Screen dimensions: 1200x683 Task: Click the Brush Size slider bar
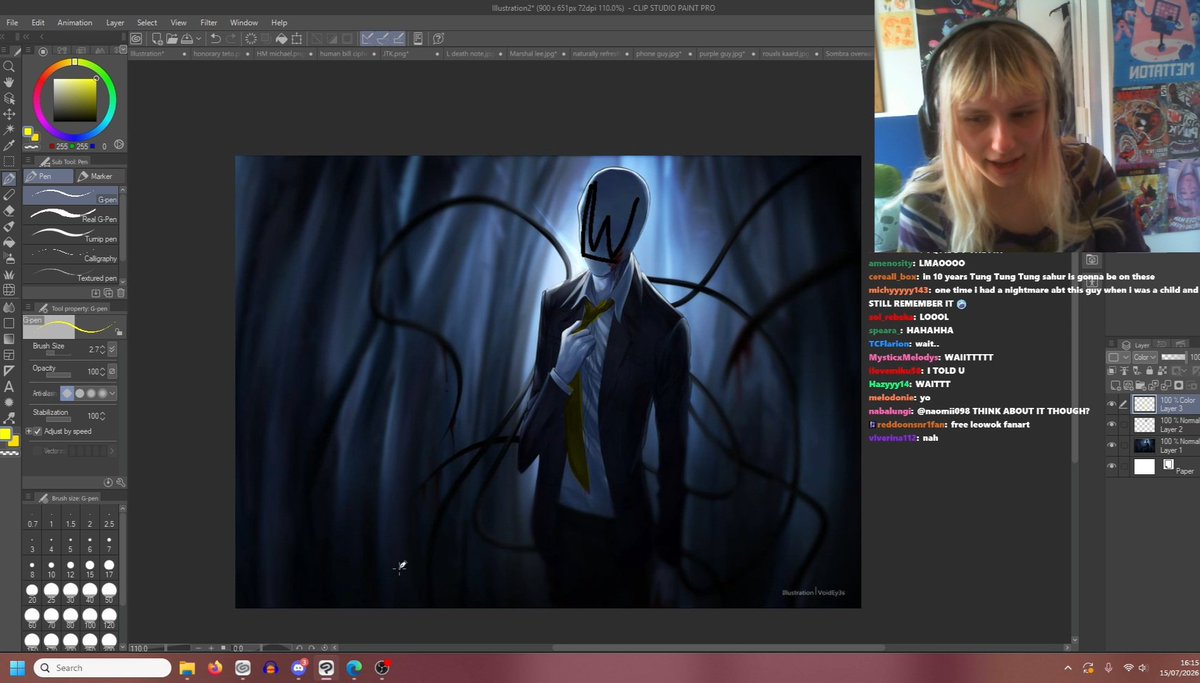click(x=56, y=351)
